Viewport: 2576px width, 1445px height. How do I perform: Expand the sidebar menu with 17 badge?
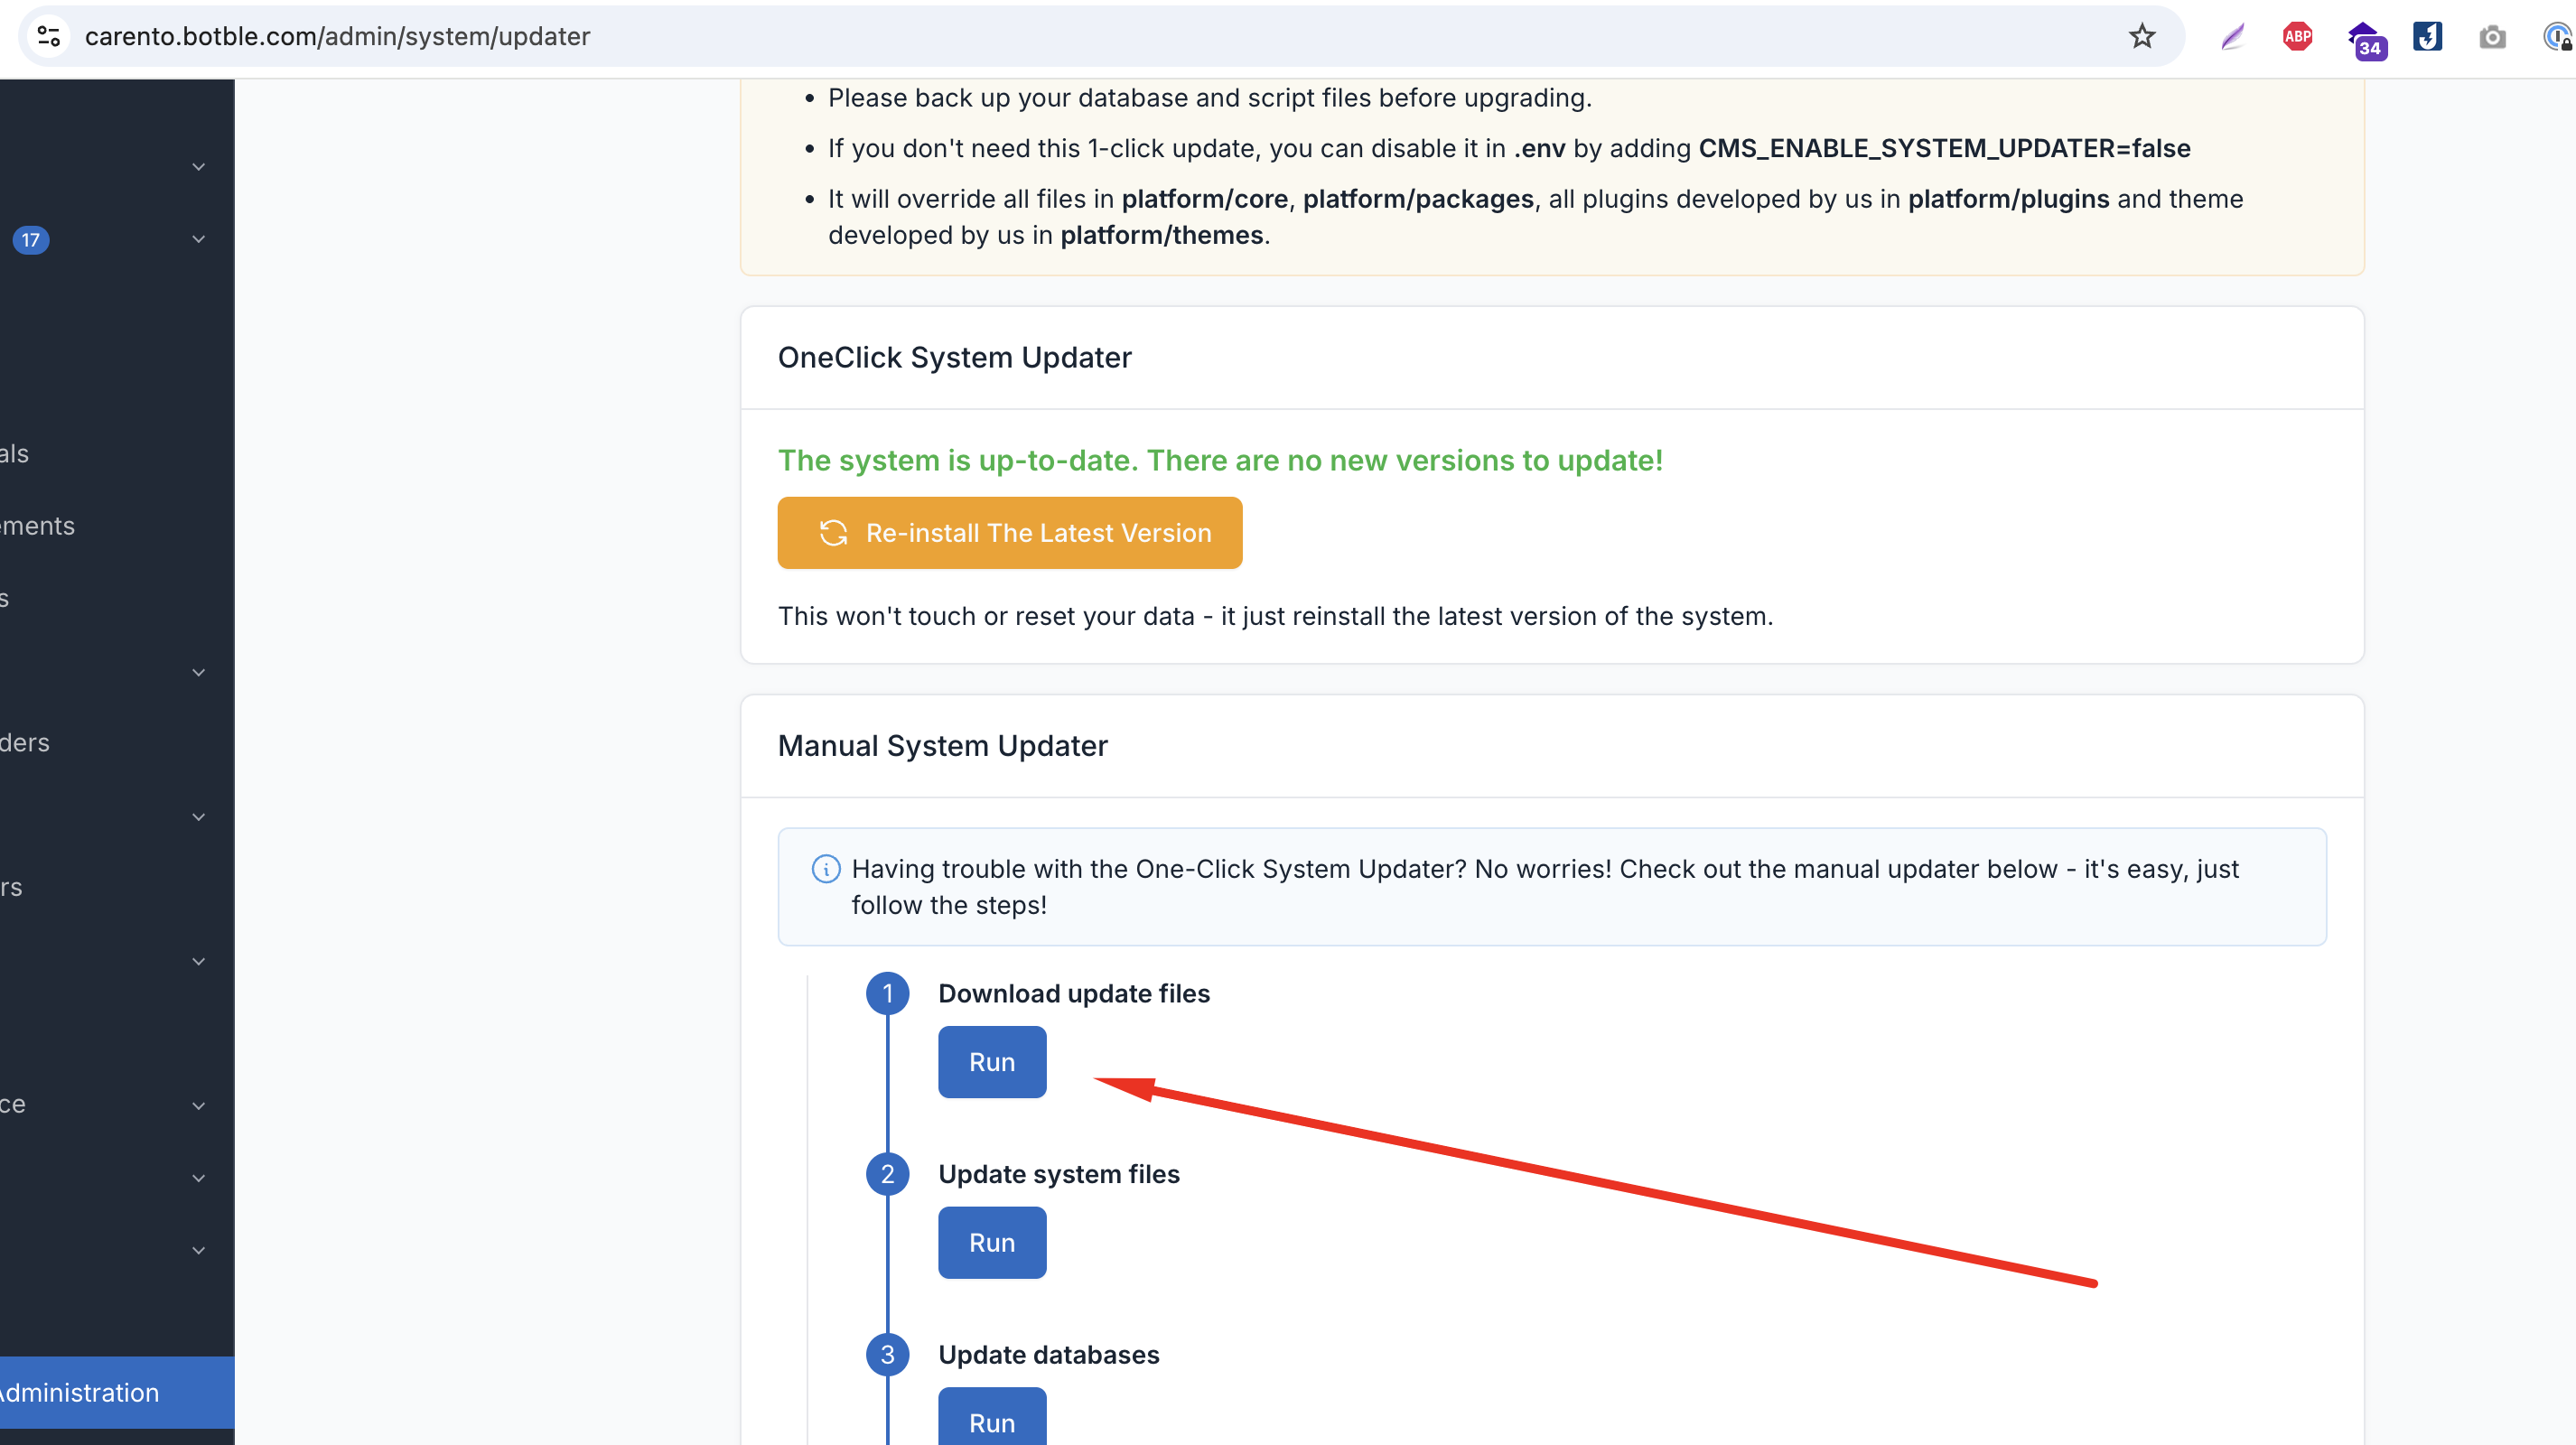tap(198, 239)
